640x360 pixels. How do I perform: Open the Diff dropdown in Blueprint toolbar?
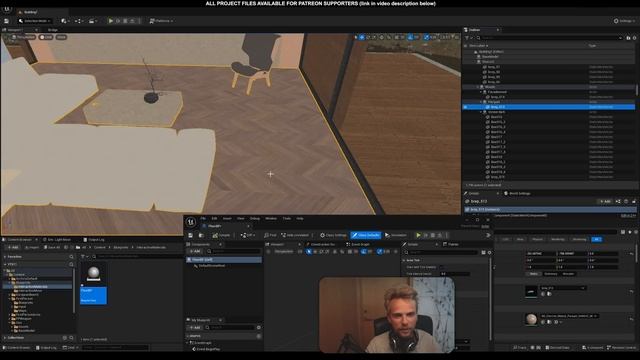(x=247, y=236)
